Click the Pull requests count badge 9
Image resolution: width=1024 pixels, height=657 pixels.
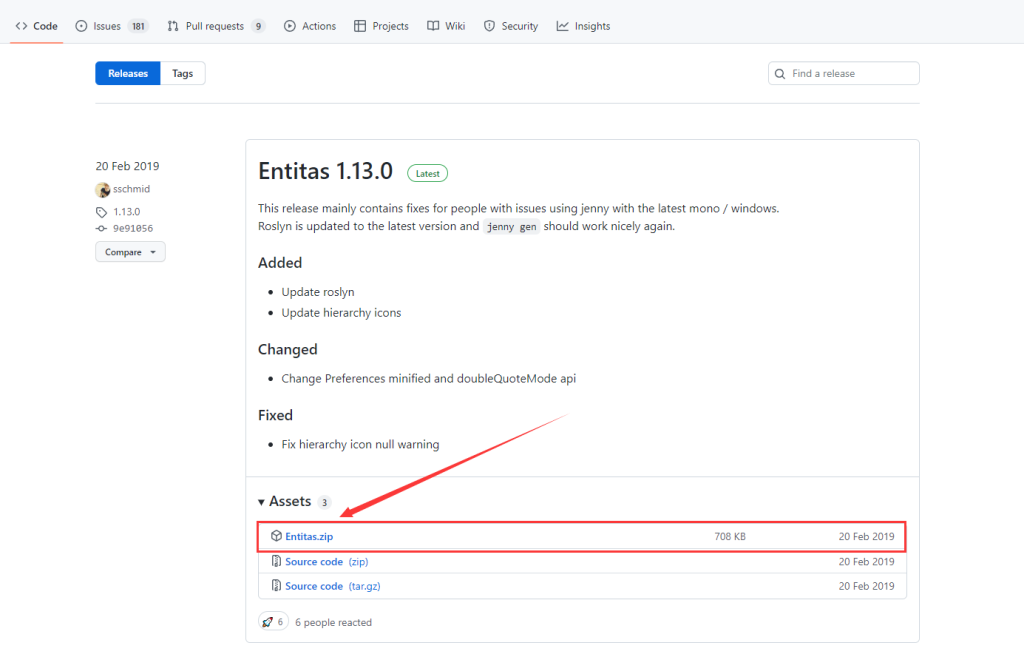(259, 26)
